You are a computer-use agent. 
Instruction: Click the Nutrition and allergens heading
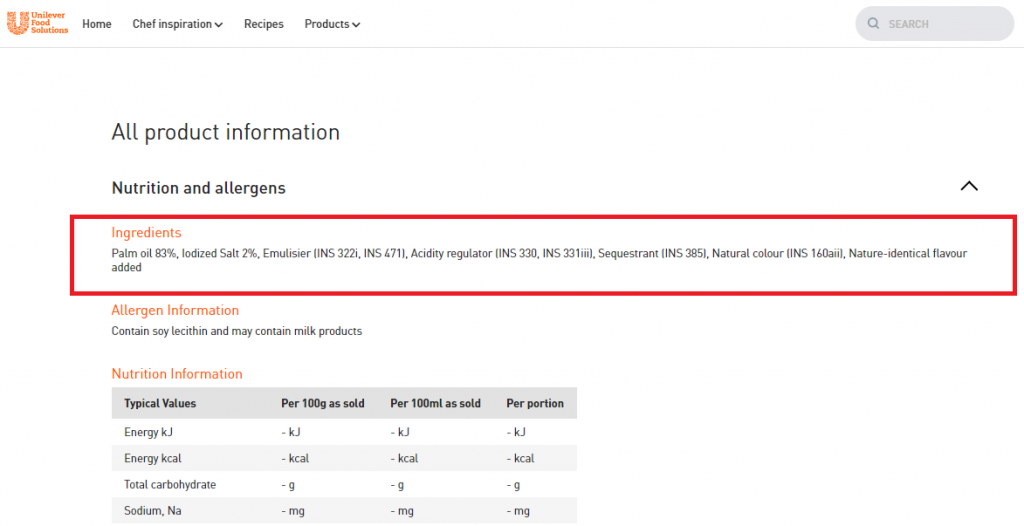pos(199,188)
